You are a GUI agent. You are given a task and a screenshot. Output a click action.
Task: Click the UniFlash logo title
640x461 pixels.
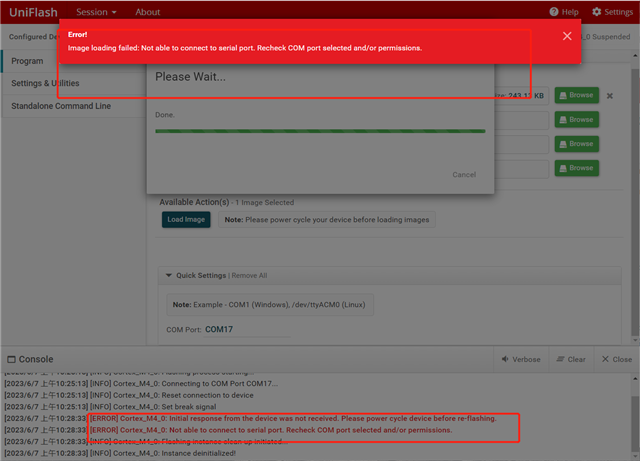tap(33, 13)
